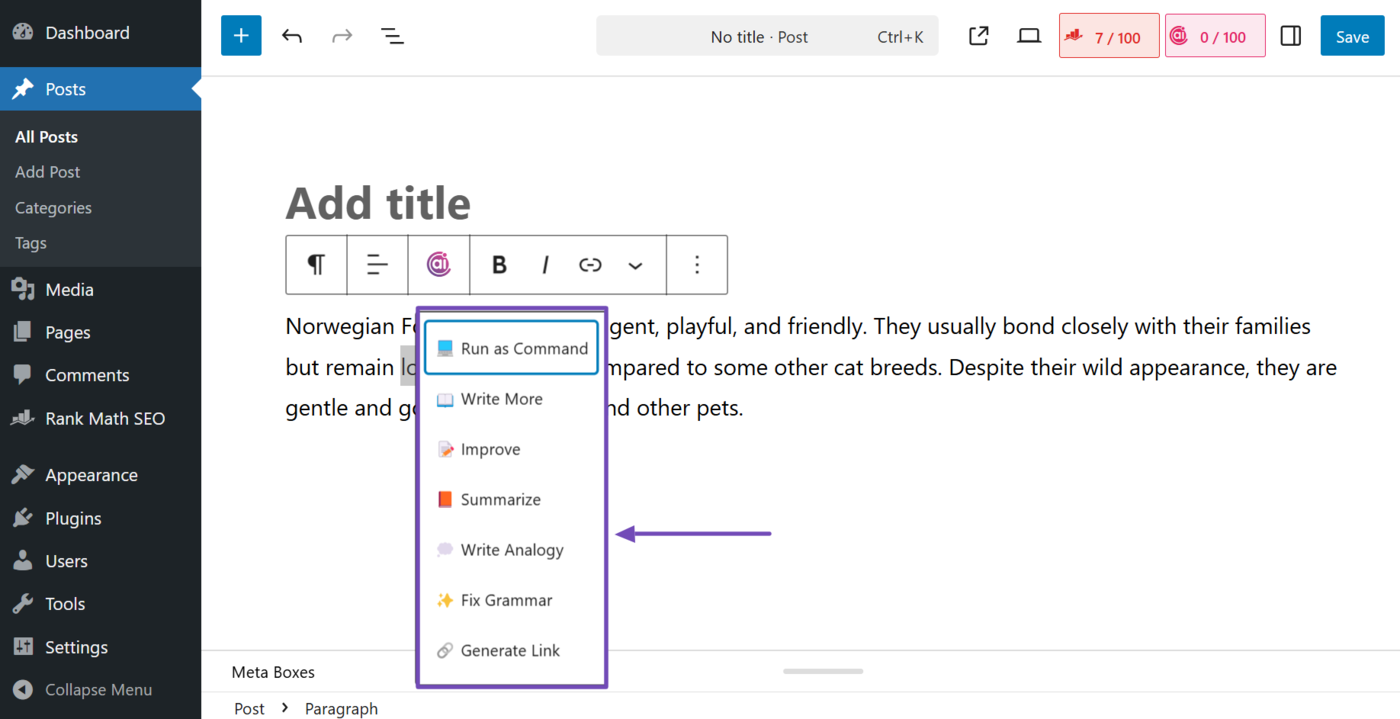Viewport: 1400px width, 719px height.
Task: Choose Run as Command
Action: pos(511,348)
